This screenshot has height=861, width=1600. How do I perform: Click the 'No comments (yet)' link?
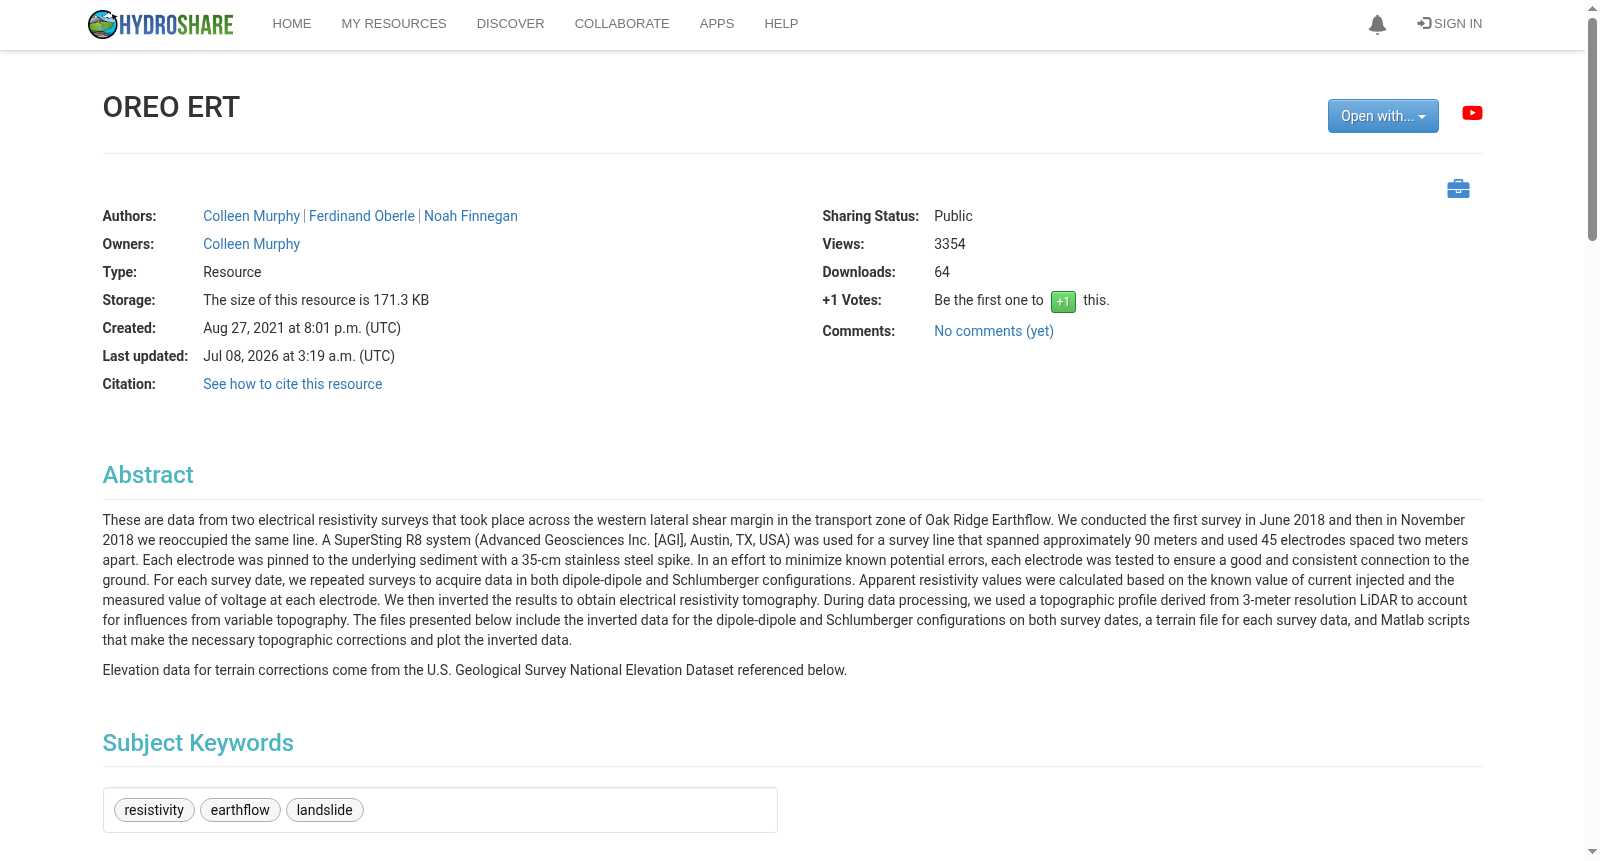[x=994, y=331]
